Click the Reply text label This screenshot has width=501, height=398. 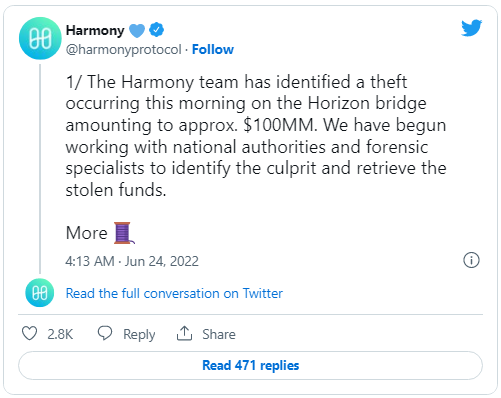click(139, 334)
